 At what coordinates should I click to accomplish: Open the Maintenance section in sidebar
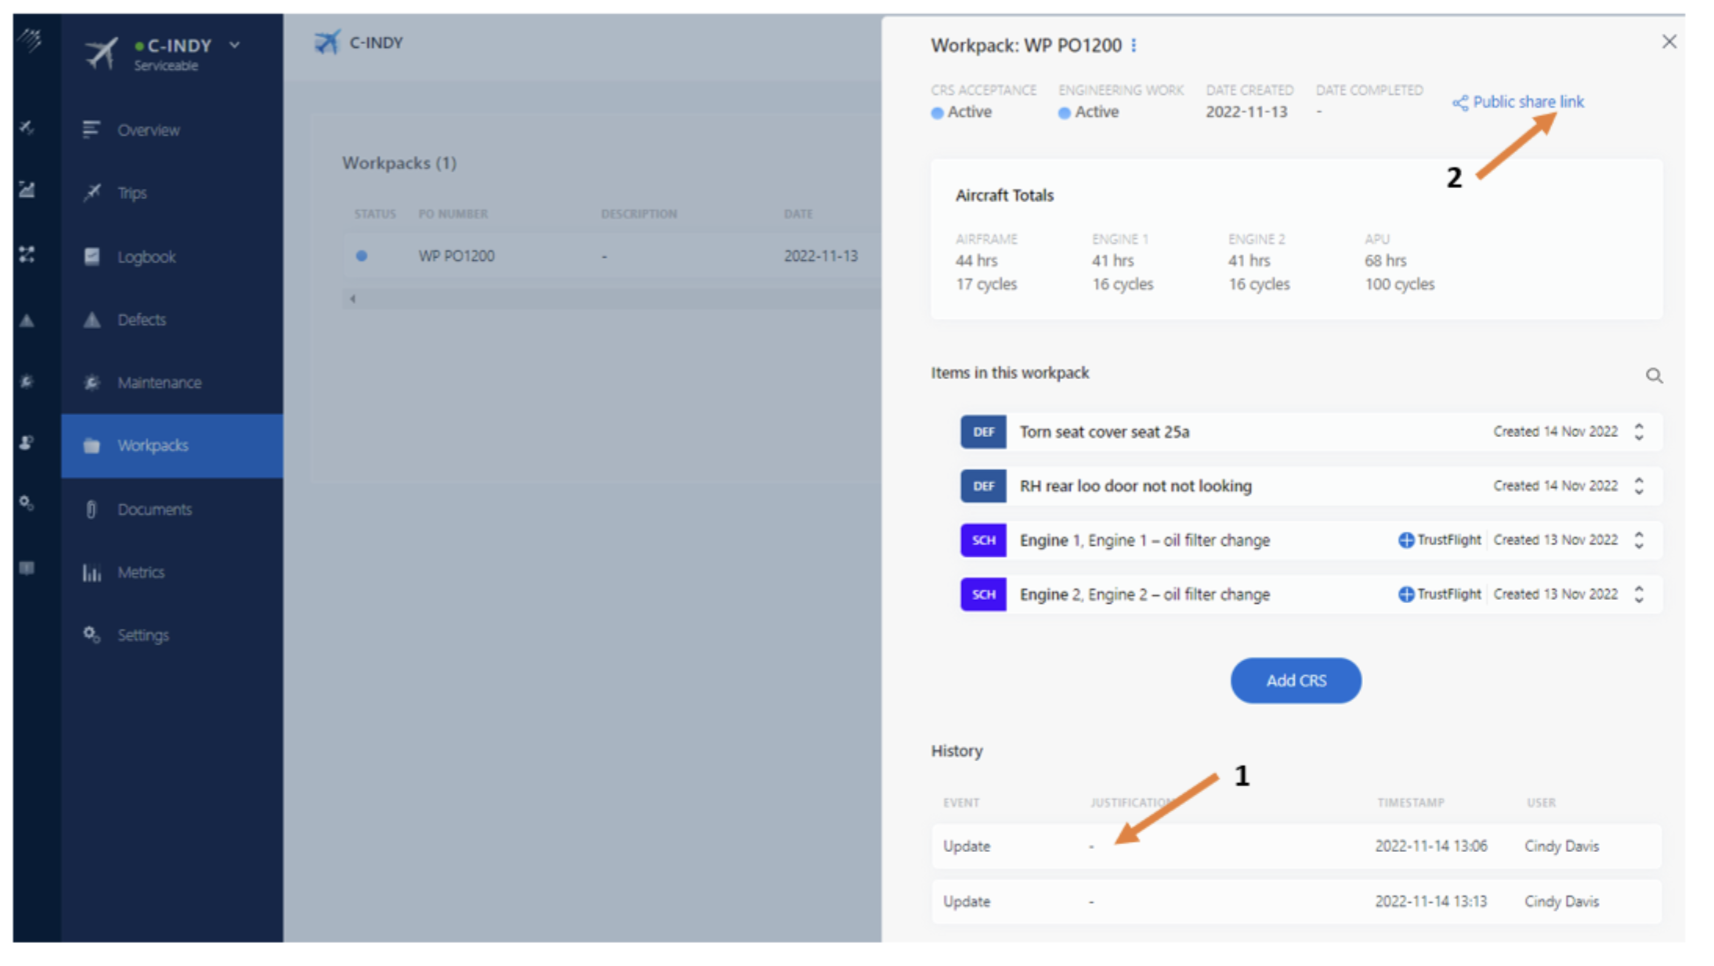(x=159, y=383)
